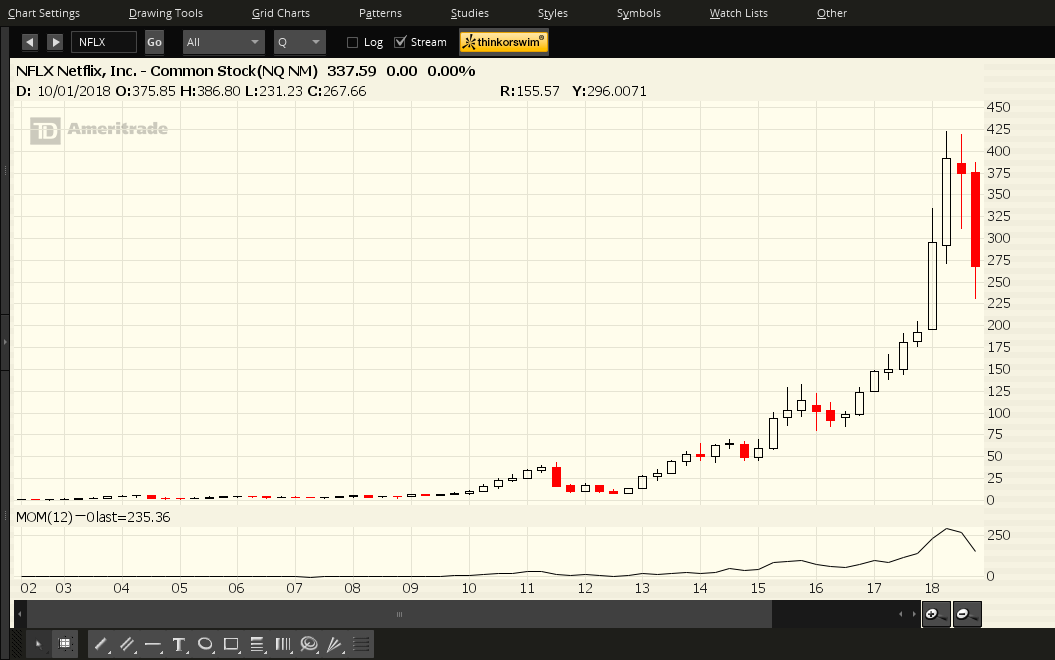Zoom in with the plus magnifier
The height and width of the screenshot is (660, 1055).
coord(936,614)
